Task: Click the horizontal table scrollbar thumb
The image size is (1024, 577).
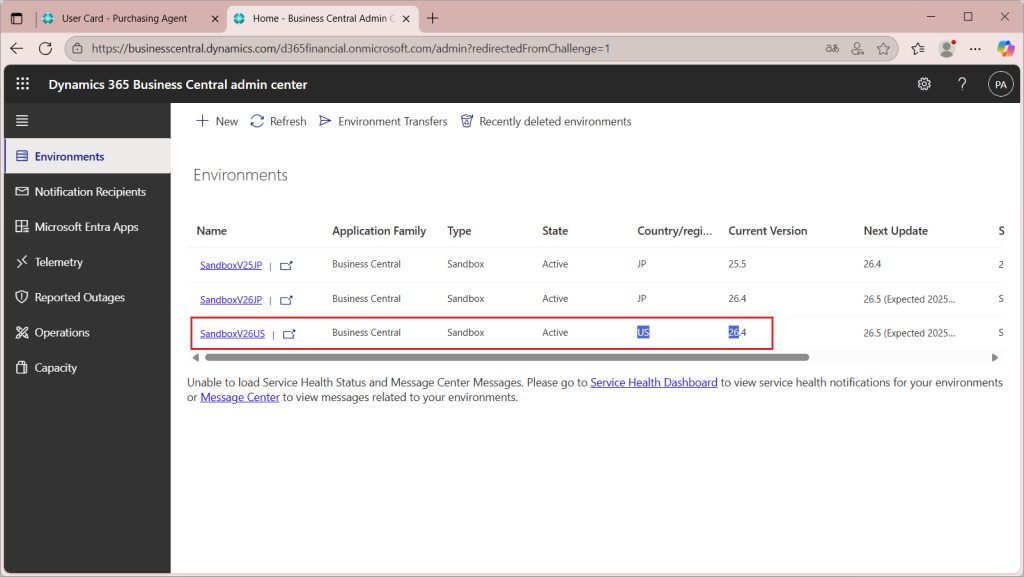Action: click(507, 357)
